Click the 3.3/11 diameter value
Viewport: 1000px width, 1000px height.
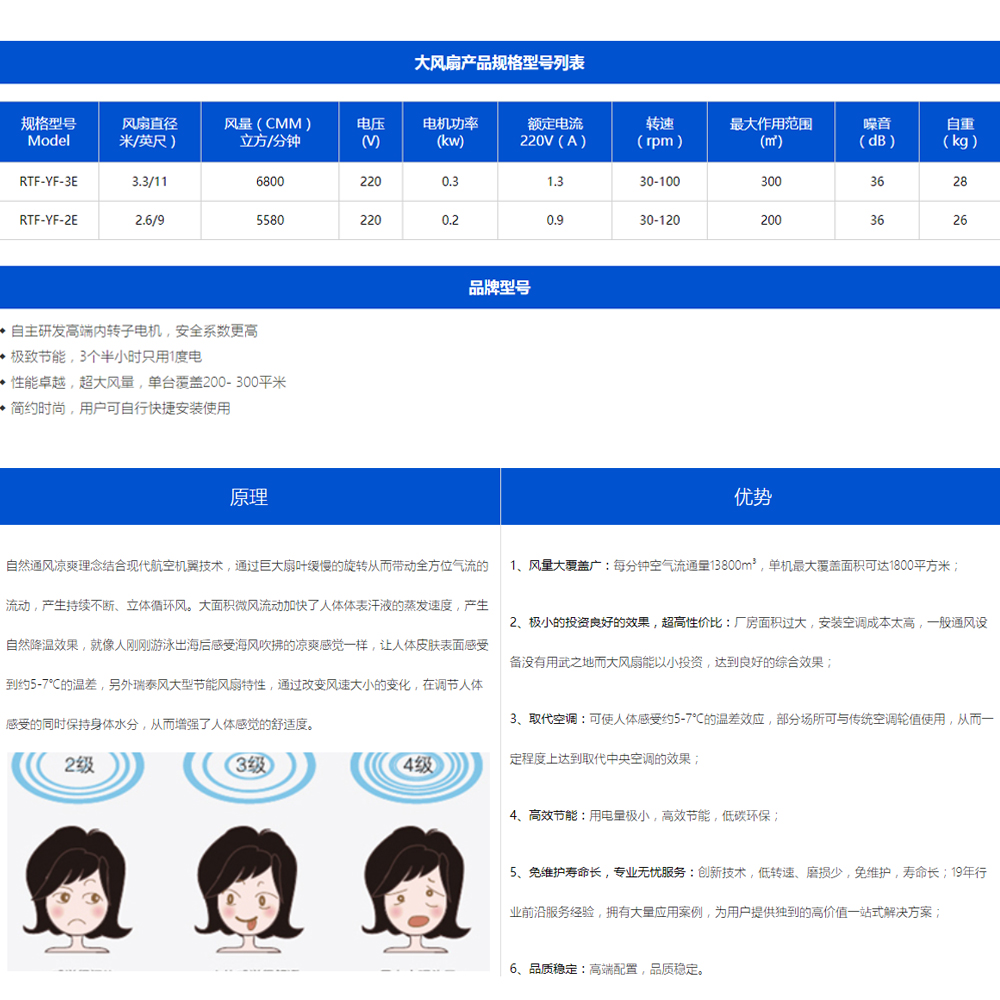tap(149, 182)
